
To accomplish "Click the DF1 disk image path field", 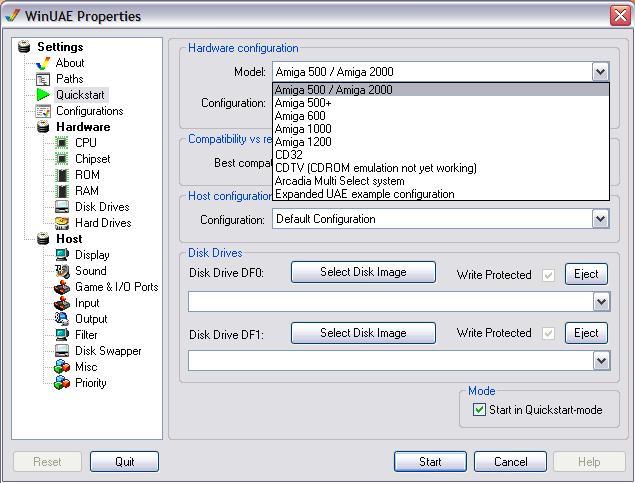I will click(391, 361).
